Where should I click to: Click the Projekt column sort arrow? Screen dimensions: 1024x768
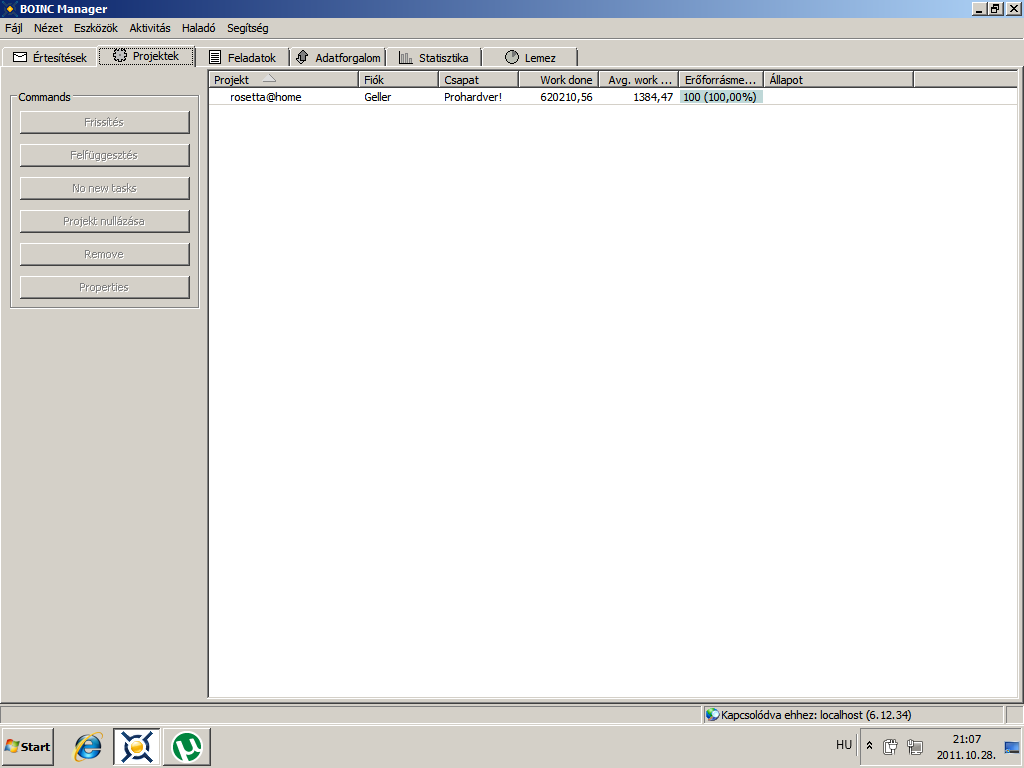point(269,78)
